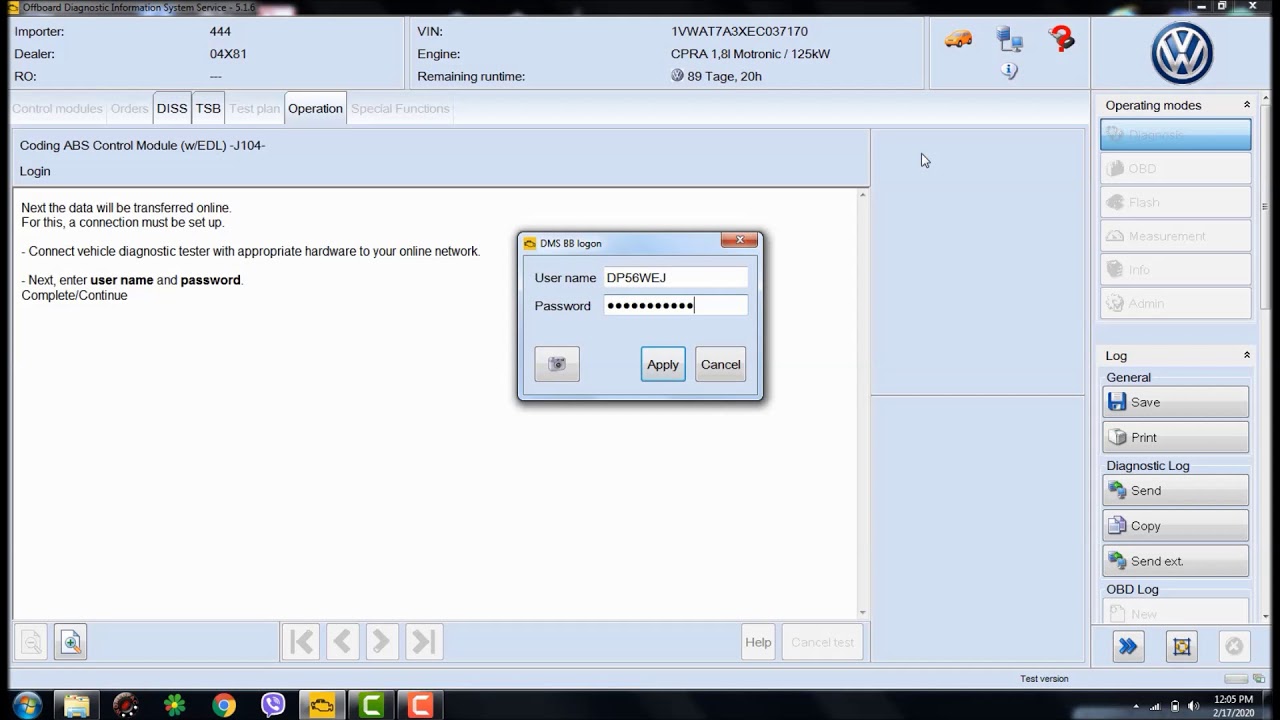Click the orange Camtasia recorder taskbar icon
The height and width of the screenshot is (720, 1280).
coord(420,706)
